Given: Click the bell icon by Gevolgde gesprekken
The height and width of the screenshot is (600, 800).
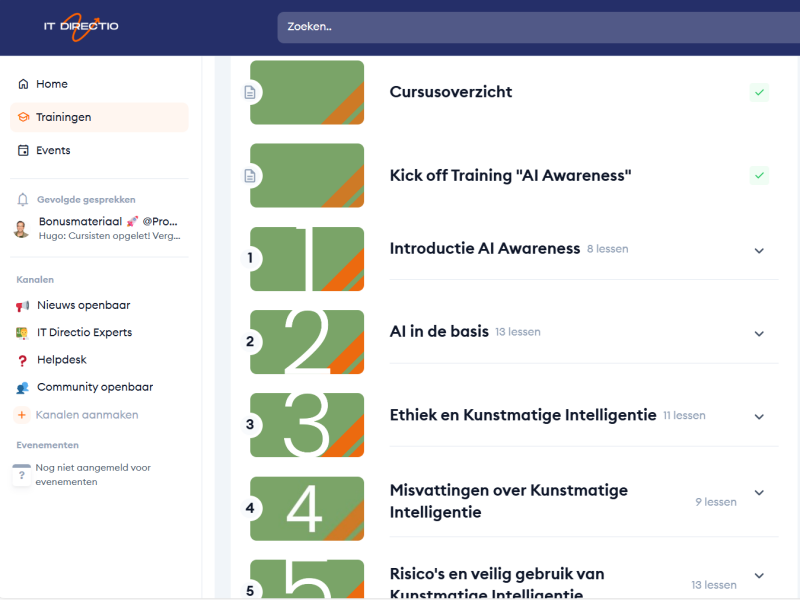Looking at the screenshot, I should (x=23, y=200).
